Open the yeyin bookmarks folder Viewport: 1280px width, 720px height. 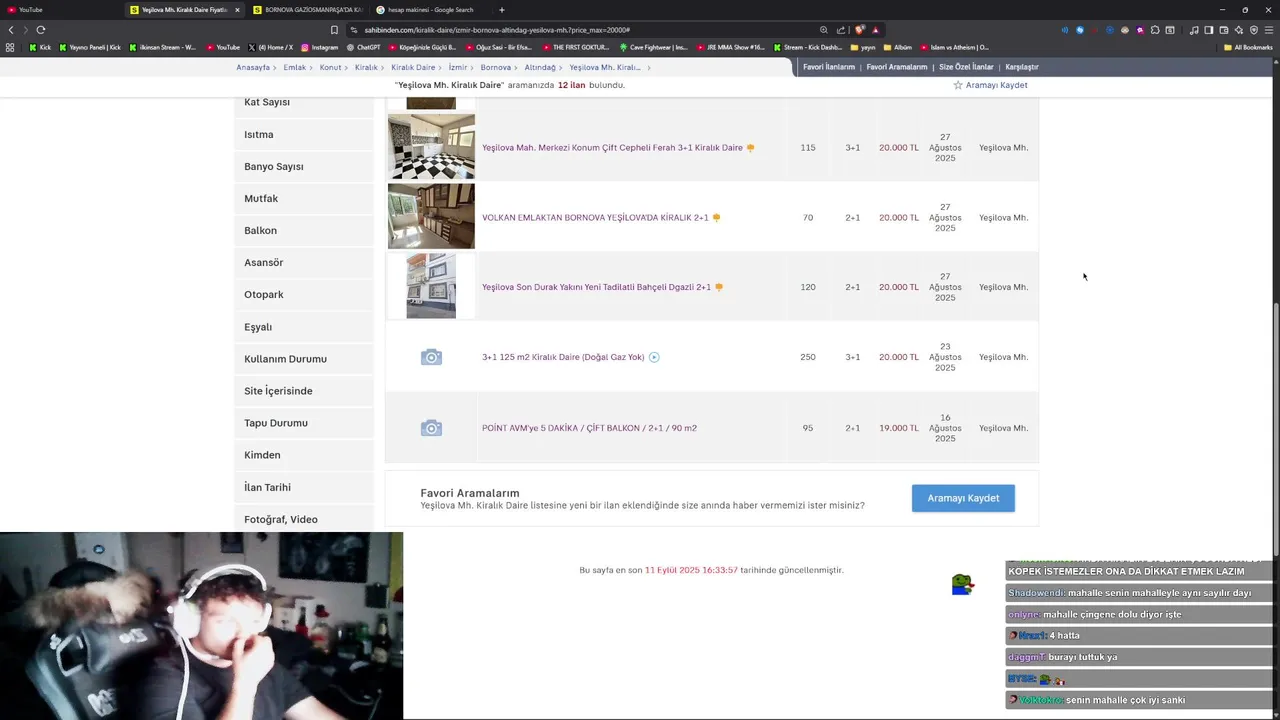(862, 47)
